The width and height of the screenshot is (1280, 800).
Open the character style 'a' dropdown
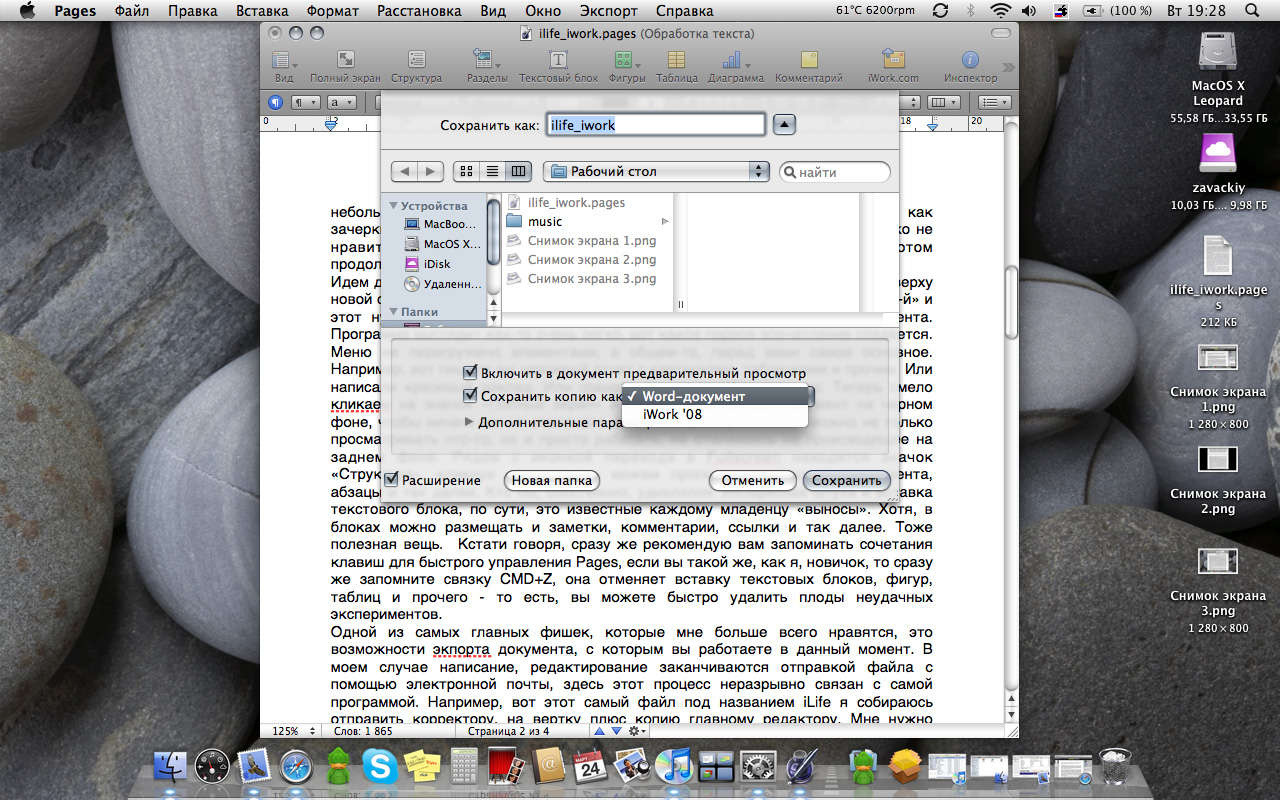click(x=342, y=102)
